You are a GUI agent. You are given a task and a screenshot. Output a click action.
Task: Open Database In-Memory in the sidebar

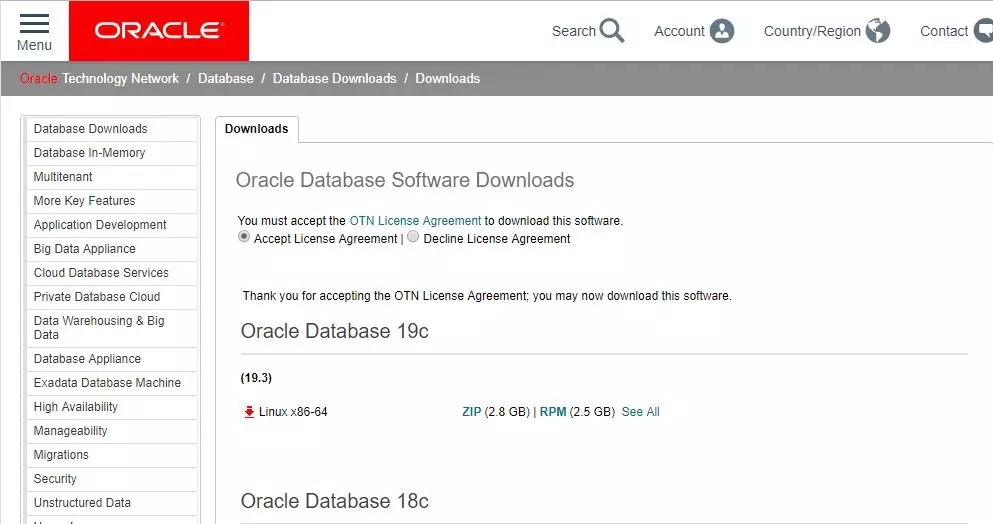89,153
